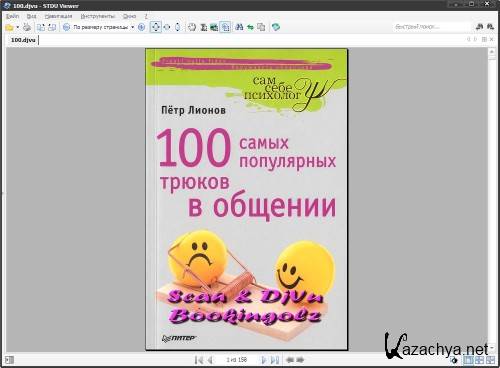This screenshot has width=500, height=368.
Task: Open the Окно menu
Action: (x=129, y=16)
